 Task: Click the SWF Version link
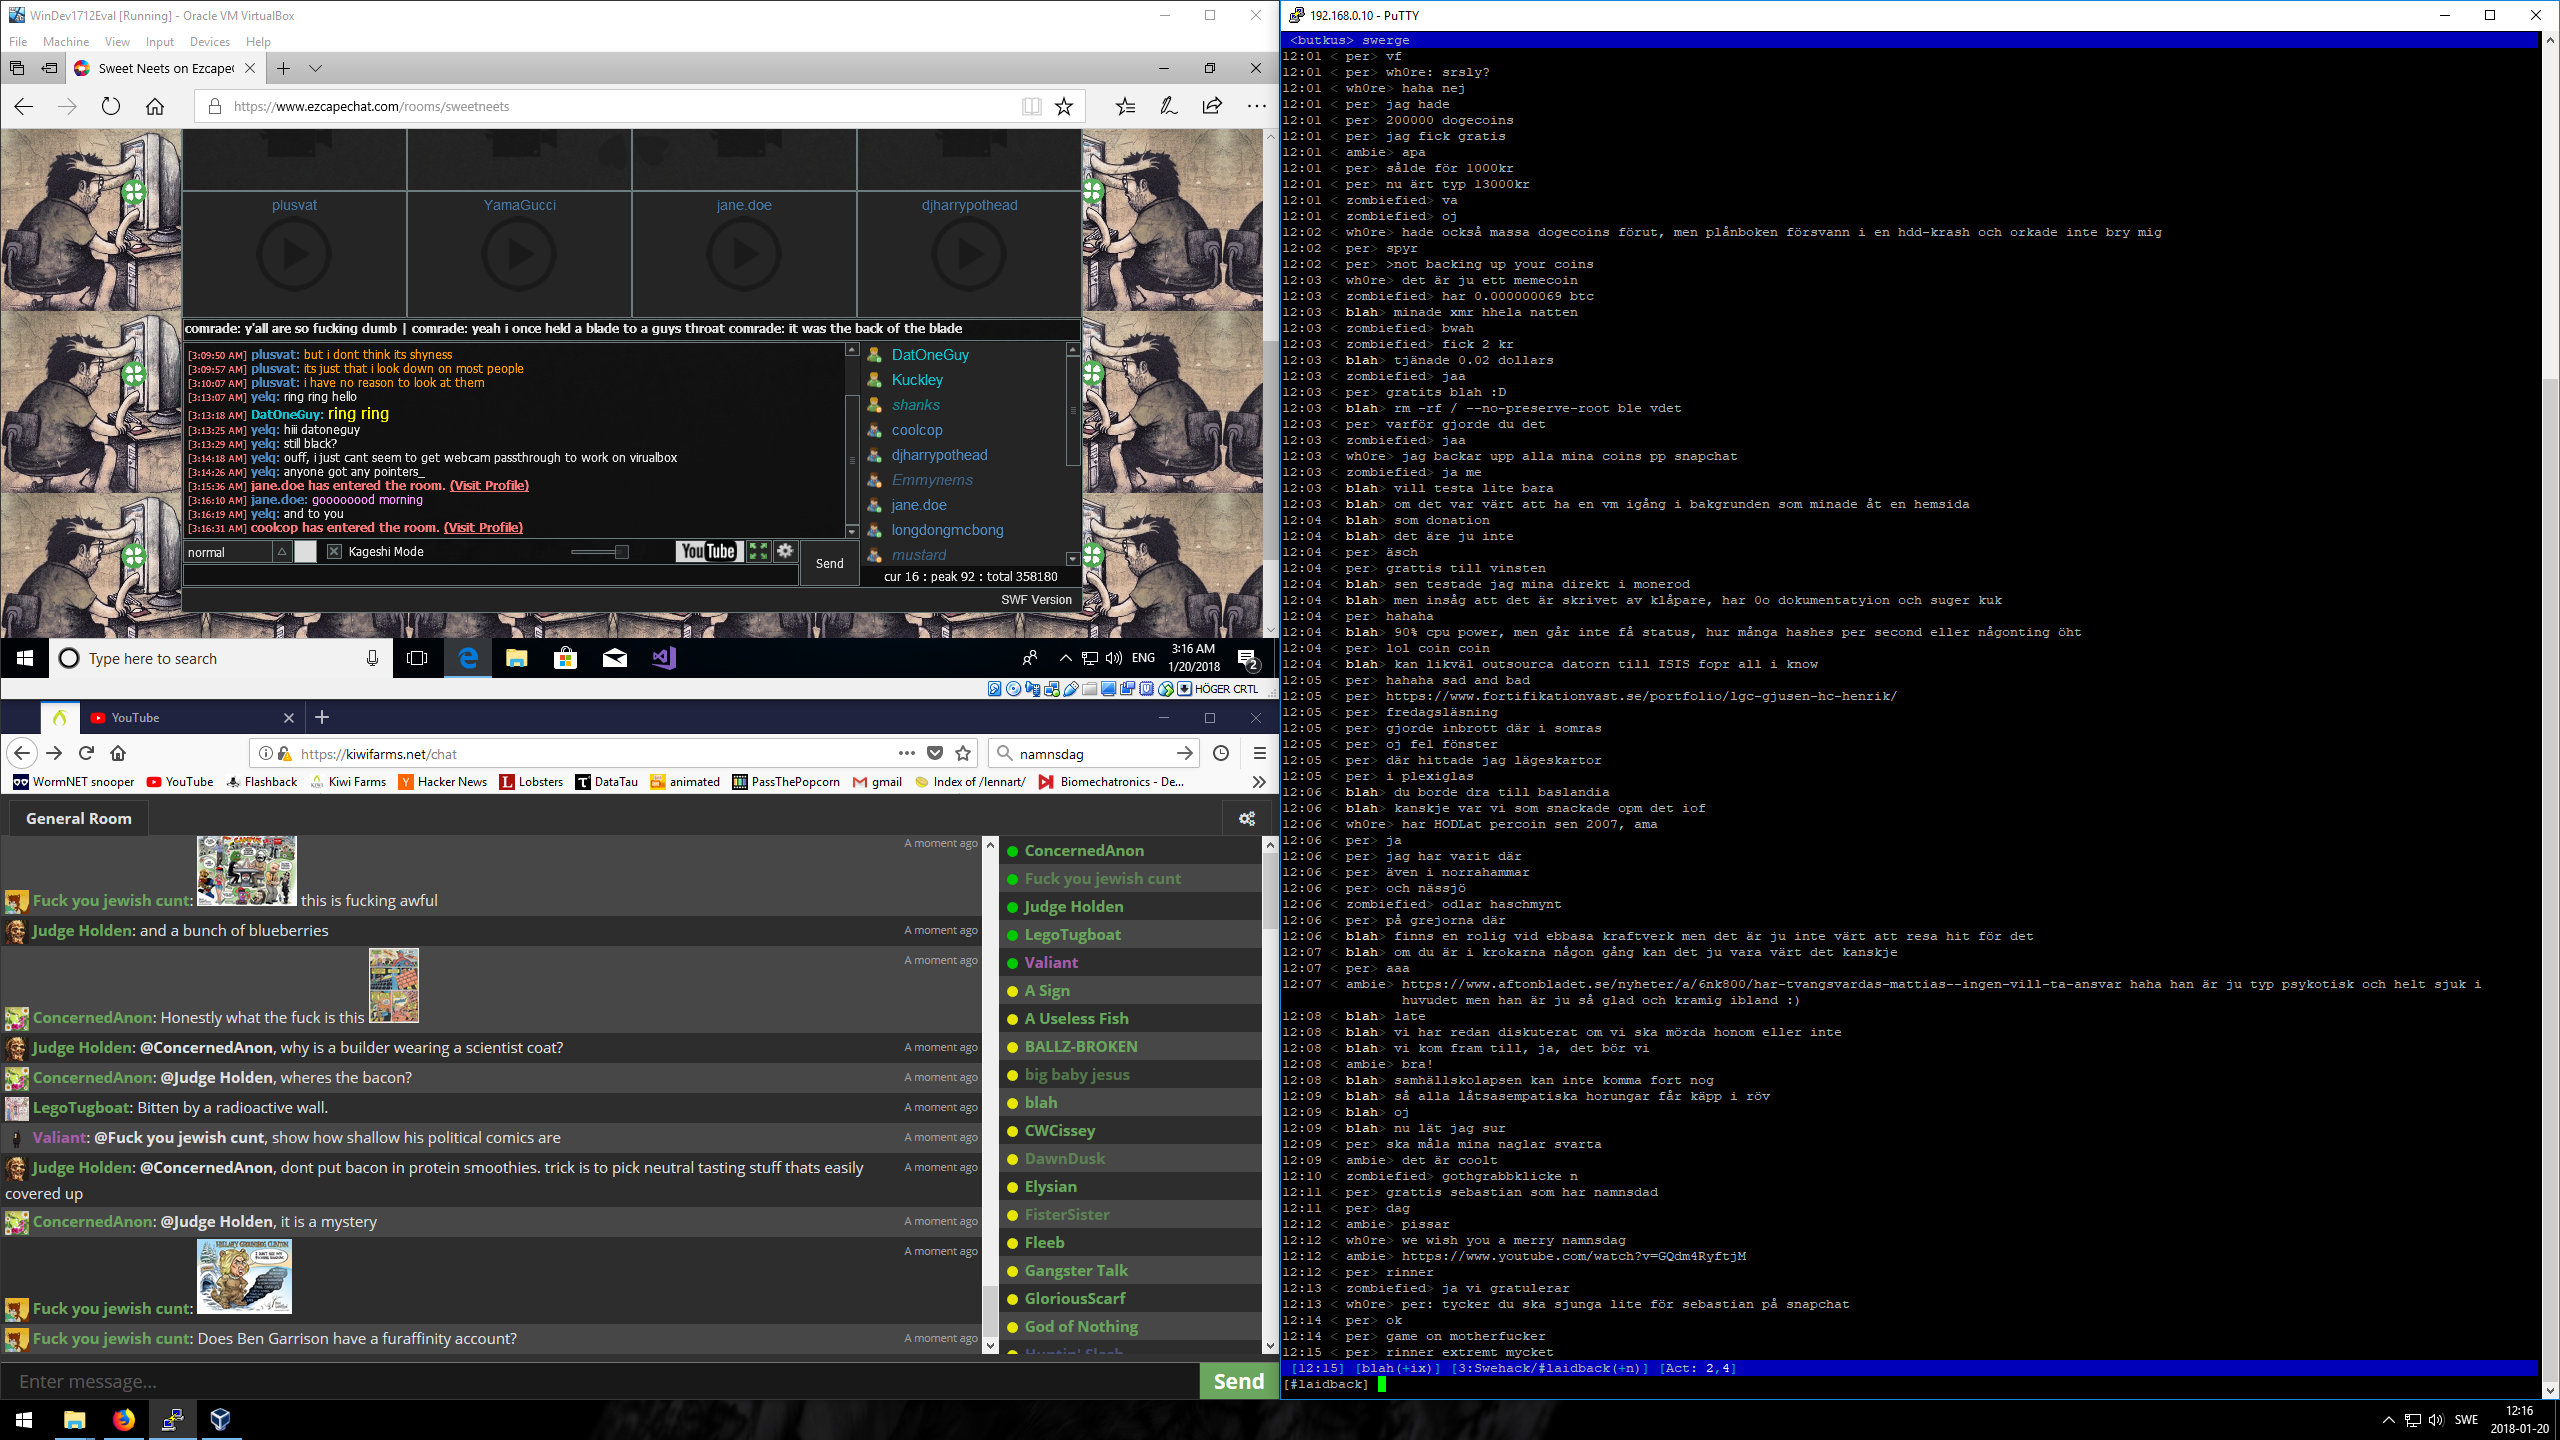1036,600
